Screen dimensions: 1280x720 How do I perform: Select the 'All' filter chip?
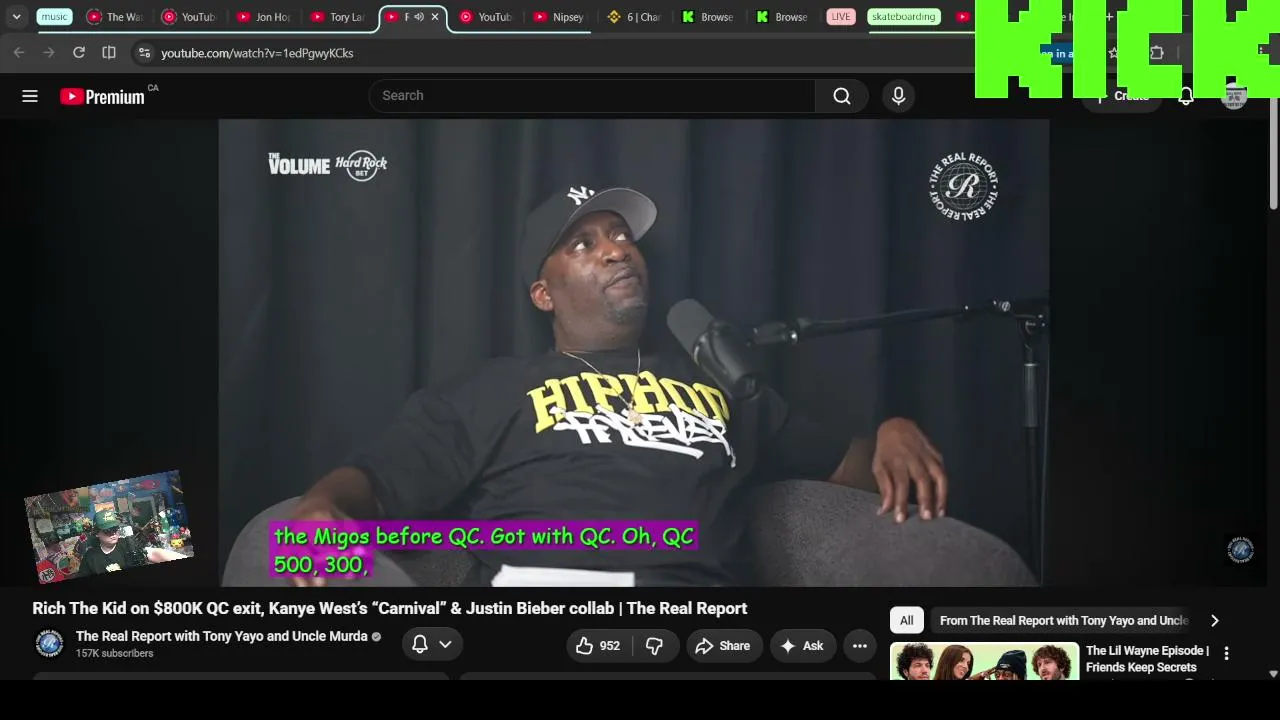(x=906, y=621)
